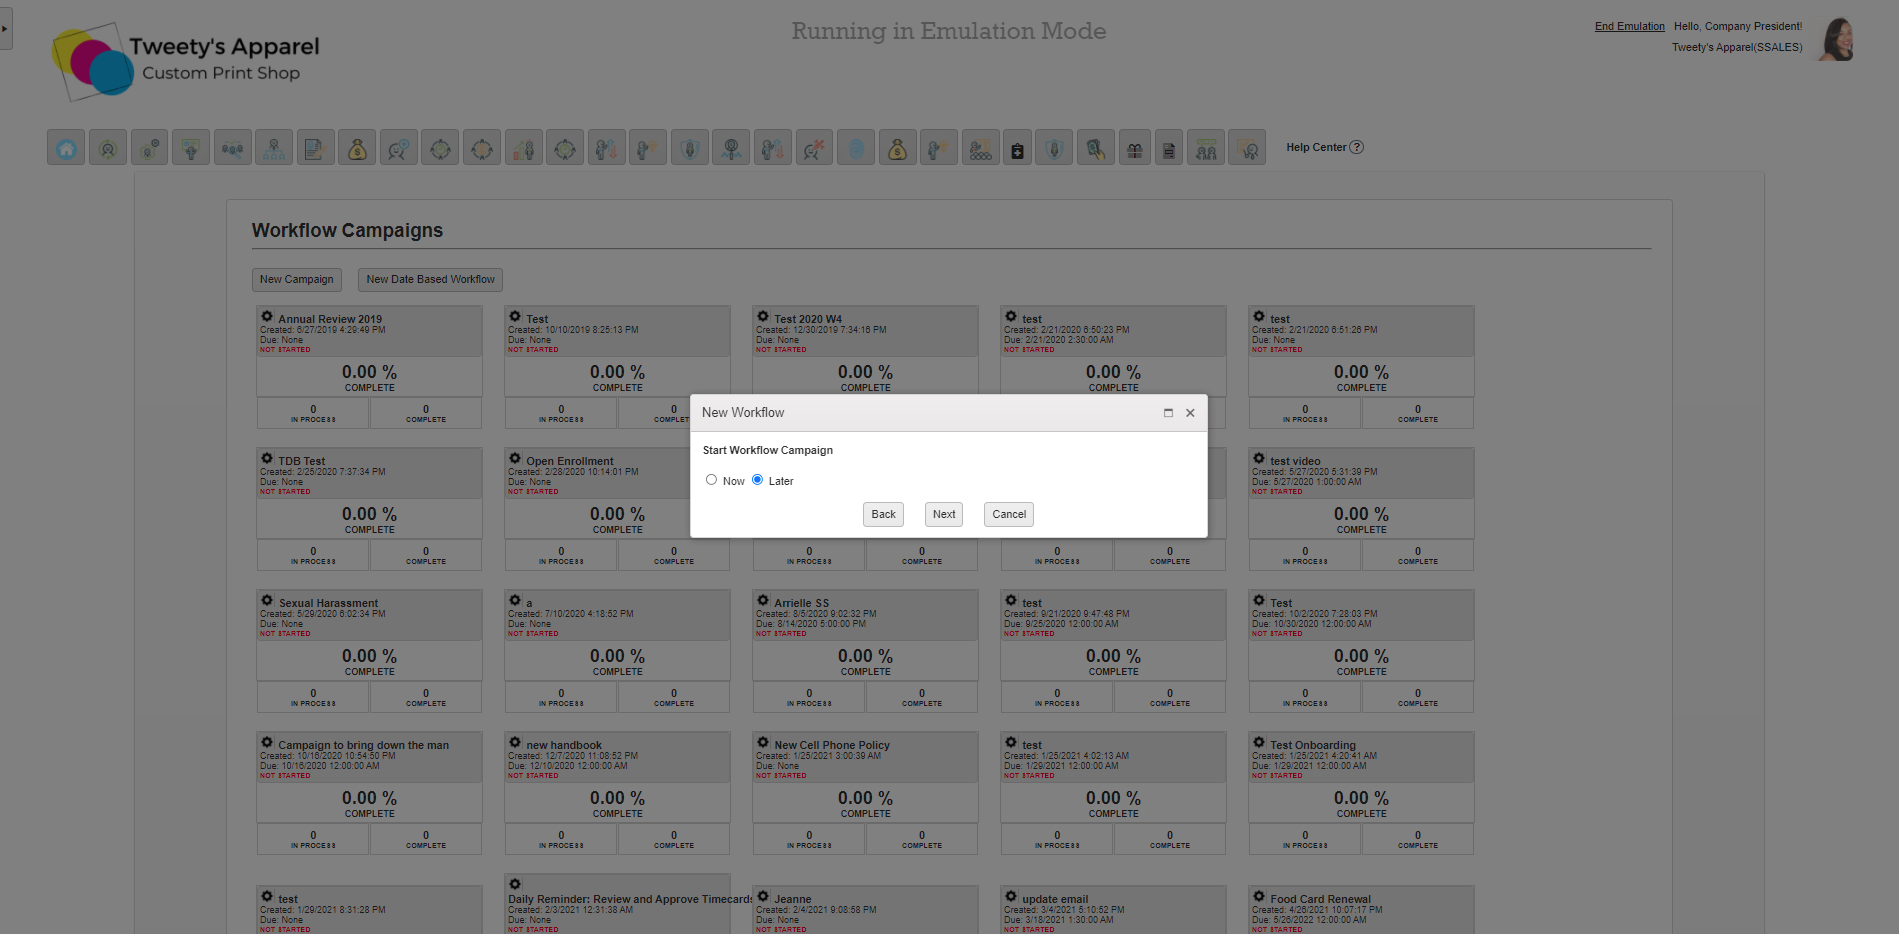Viewport: 1899px width, 934px height.
Task: Cancel the New Workflow dialog
Action: (x=1009, y=514)
